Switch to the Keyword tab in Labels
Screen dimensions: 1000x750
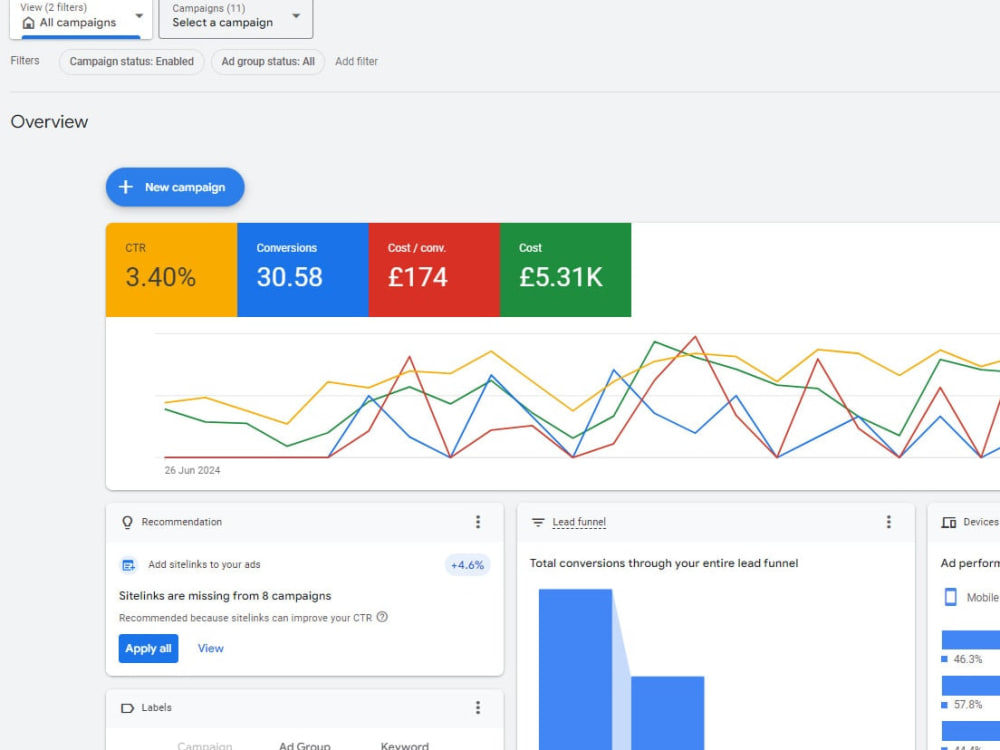pyautogui.click(x=404, y=745)
